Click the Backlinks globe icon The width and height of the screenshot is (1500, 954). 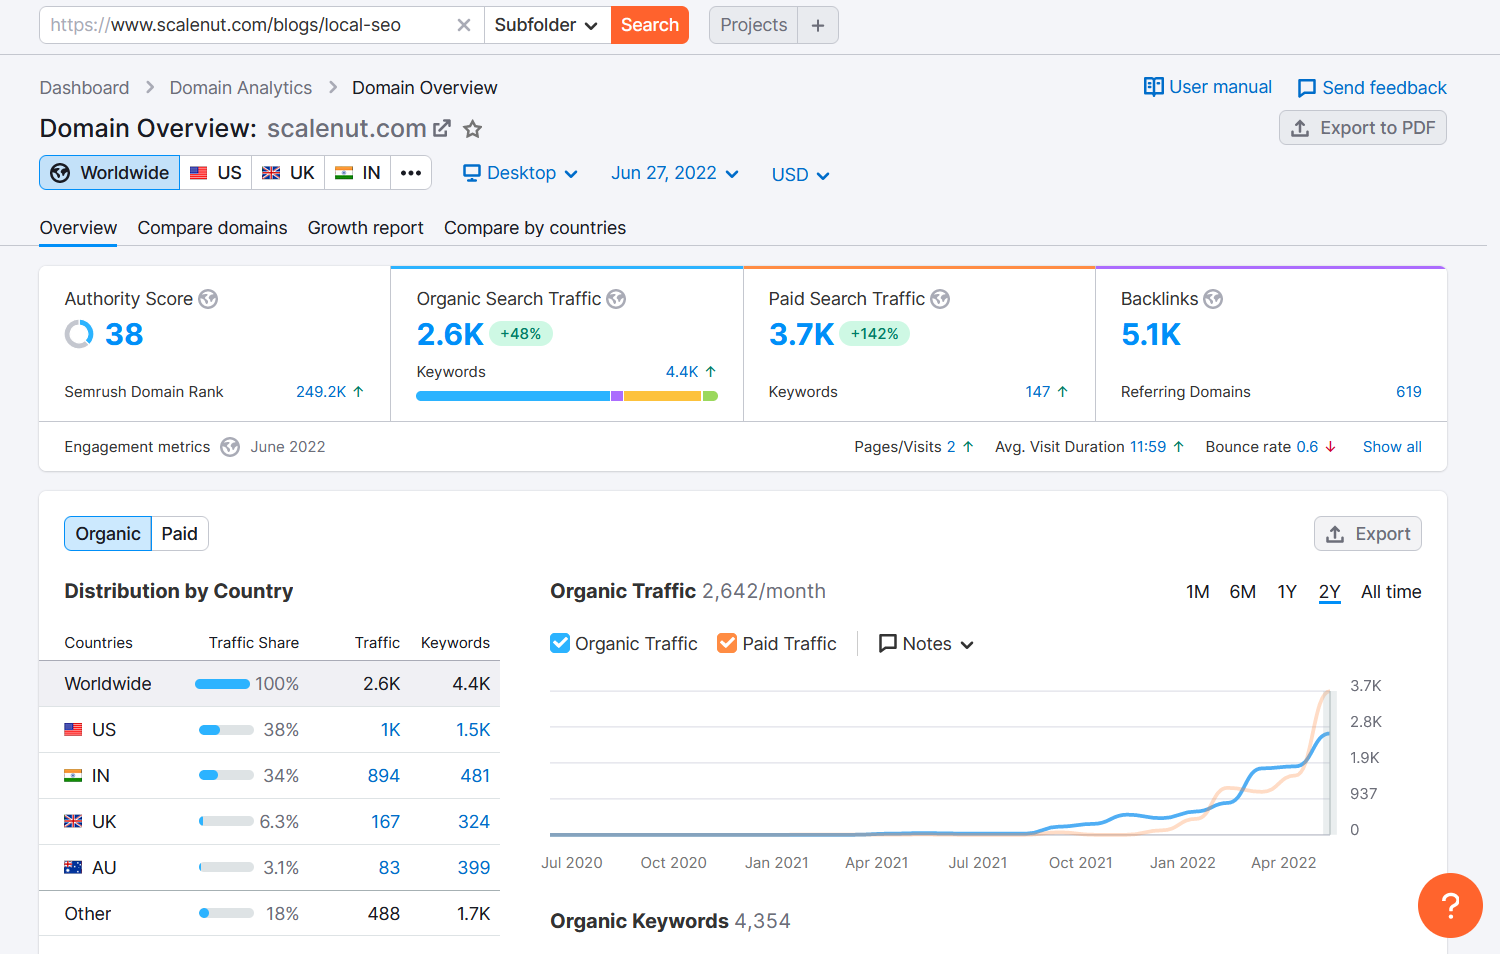coord(1213,299)
